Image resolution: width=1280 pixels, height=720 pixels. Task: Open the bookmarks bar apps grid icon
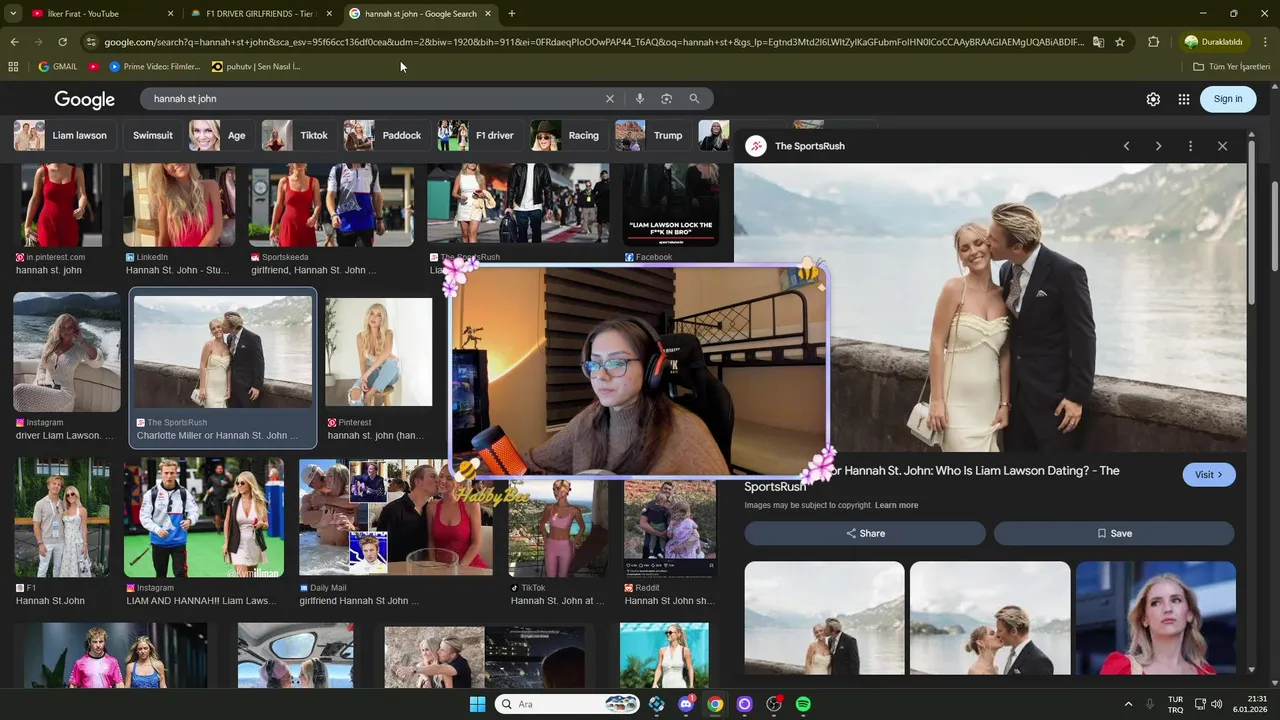[13, 67]
